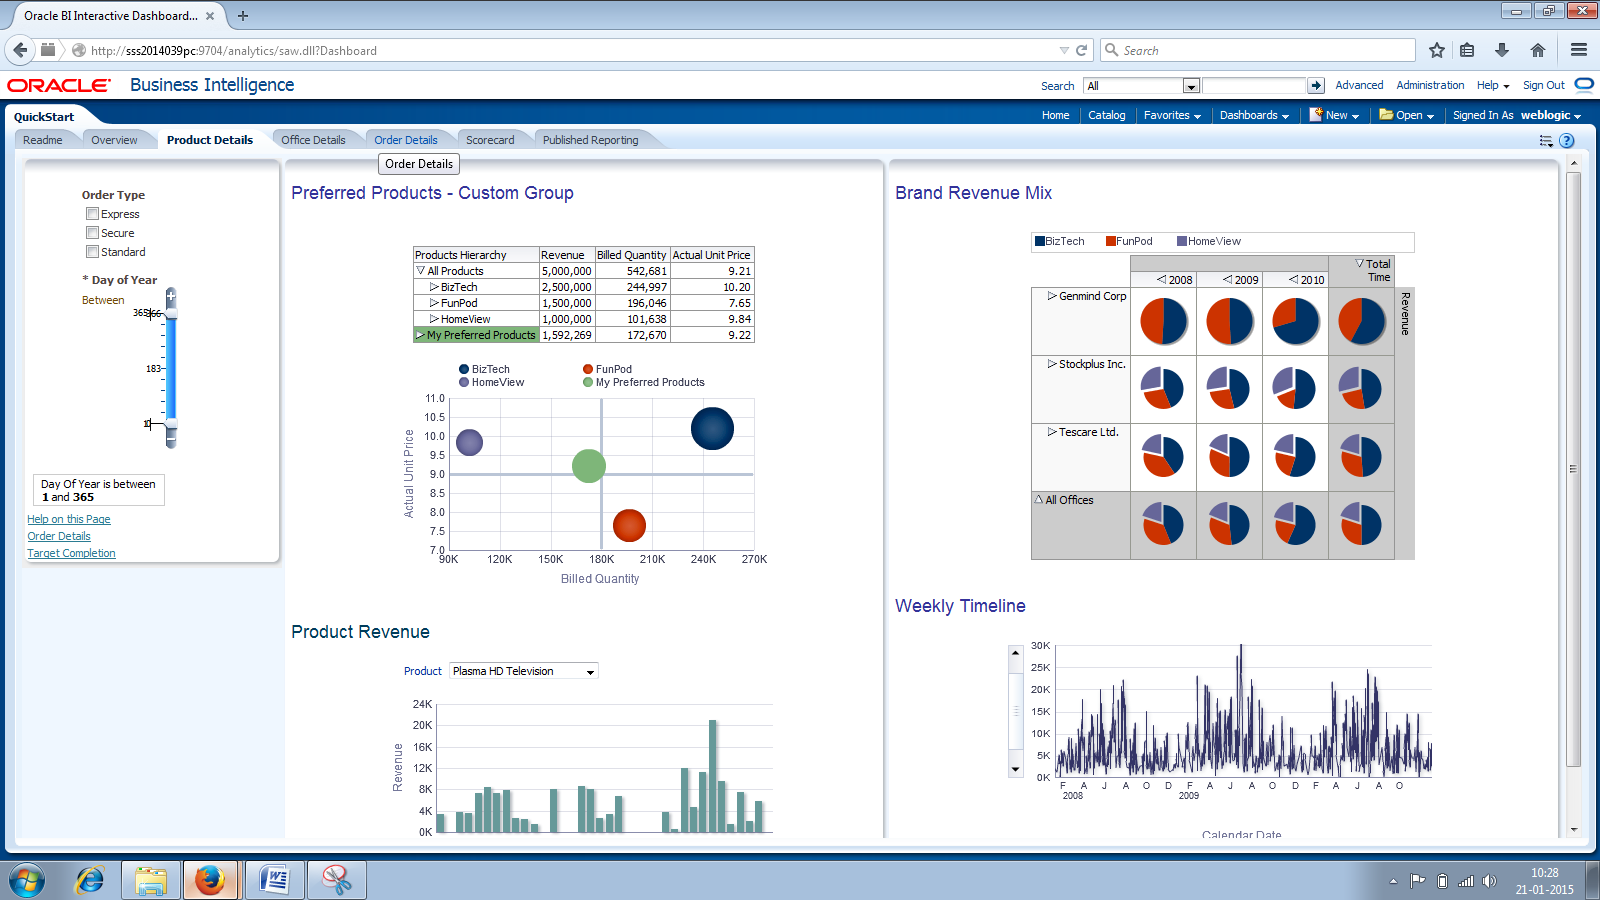This screenshot has width=1600, height=900.
Task: Open the file explorer taskbar icon
Action: tap(151, 880)
